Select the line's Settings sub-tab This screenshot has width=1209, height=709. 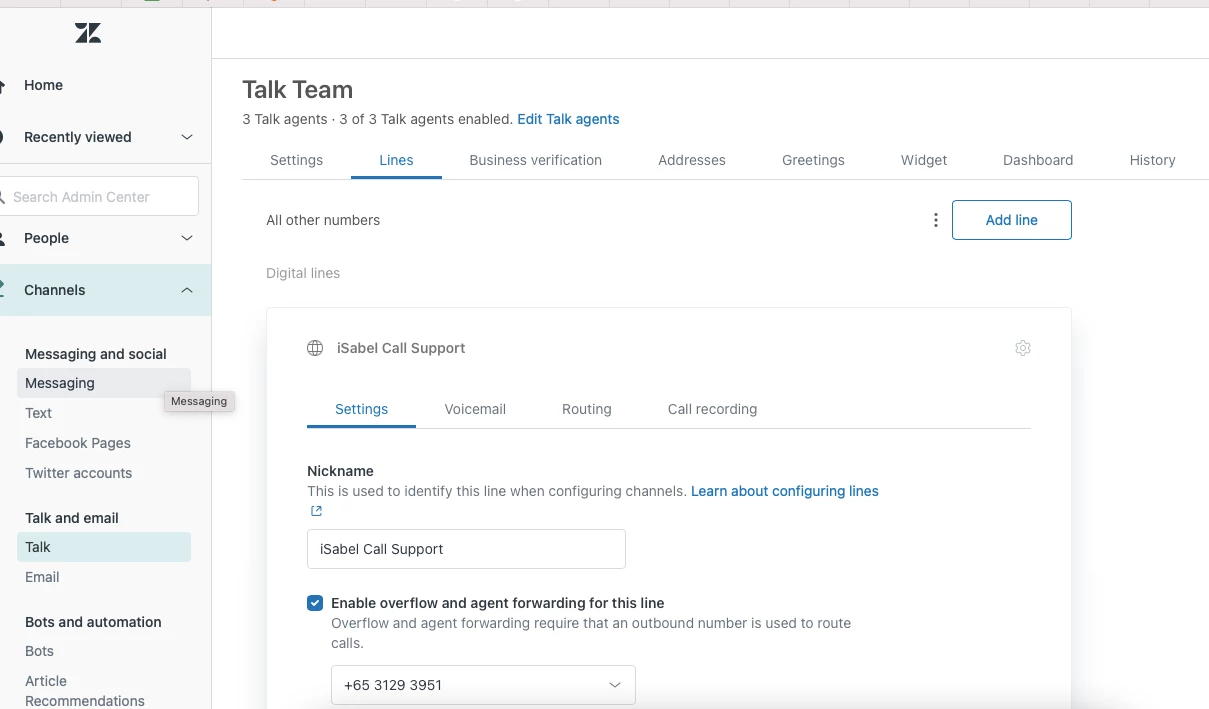tap(361, 409)
